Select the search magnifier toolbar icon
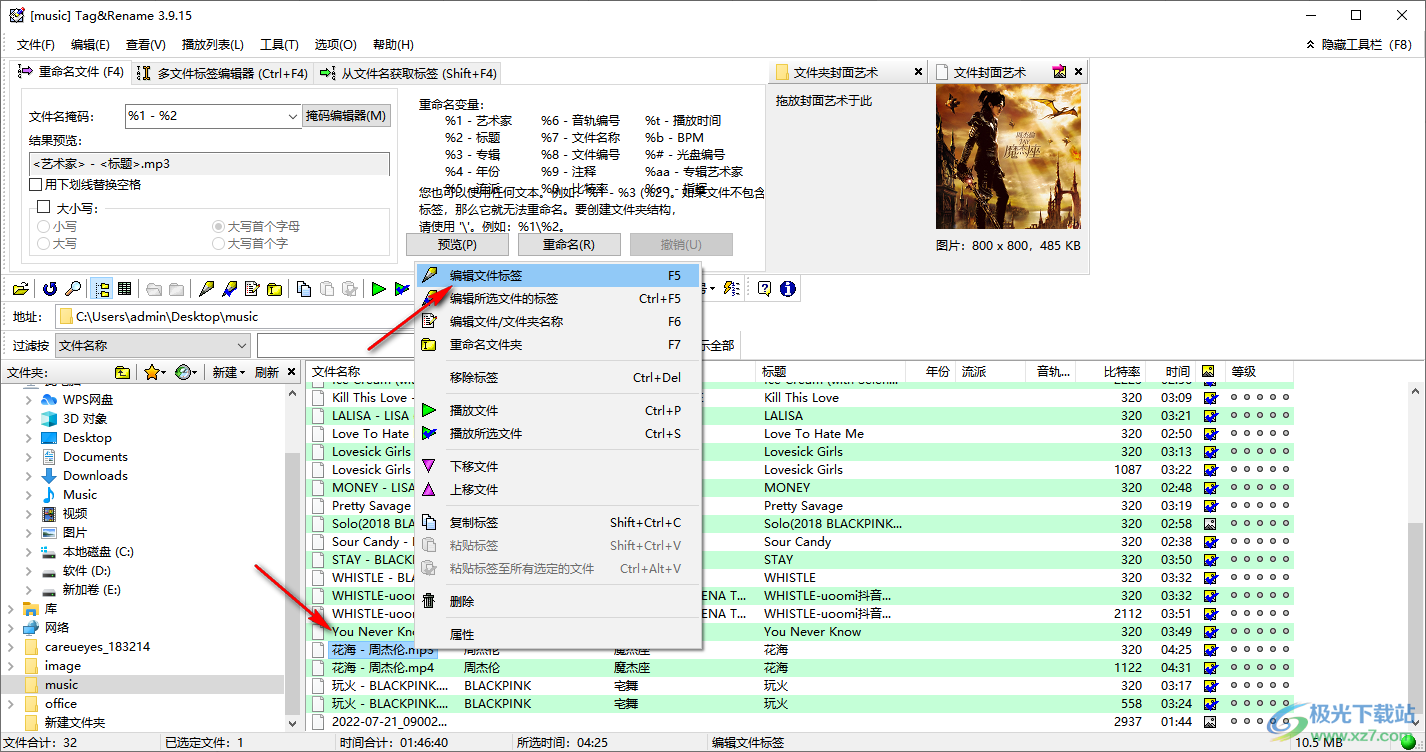 tap(73, 288)
